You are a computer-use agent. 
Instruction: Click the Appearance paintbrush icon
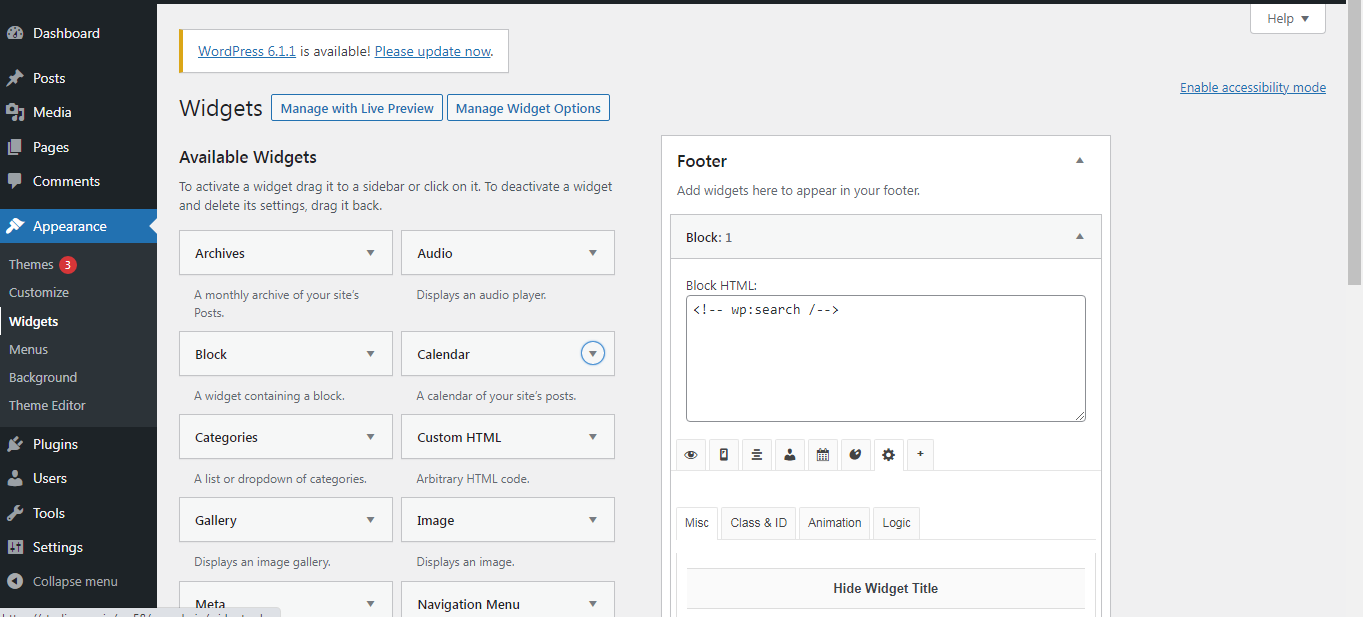point(15,226)
